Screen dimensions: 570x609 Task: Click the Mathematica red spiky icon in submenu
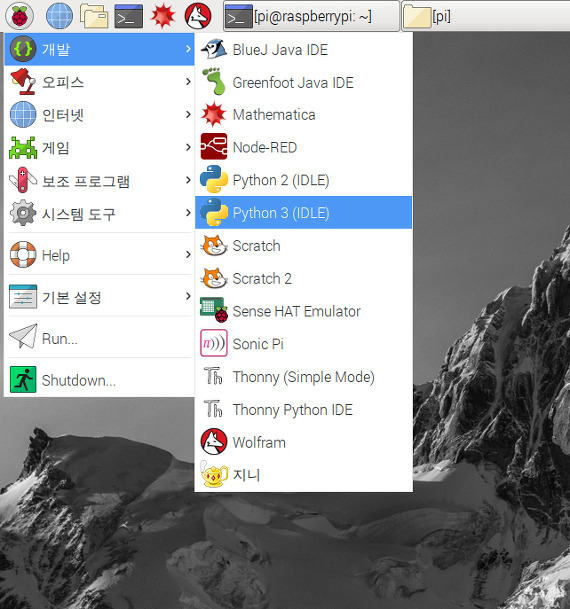tap(213, 115)
